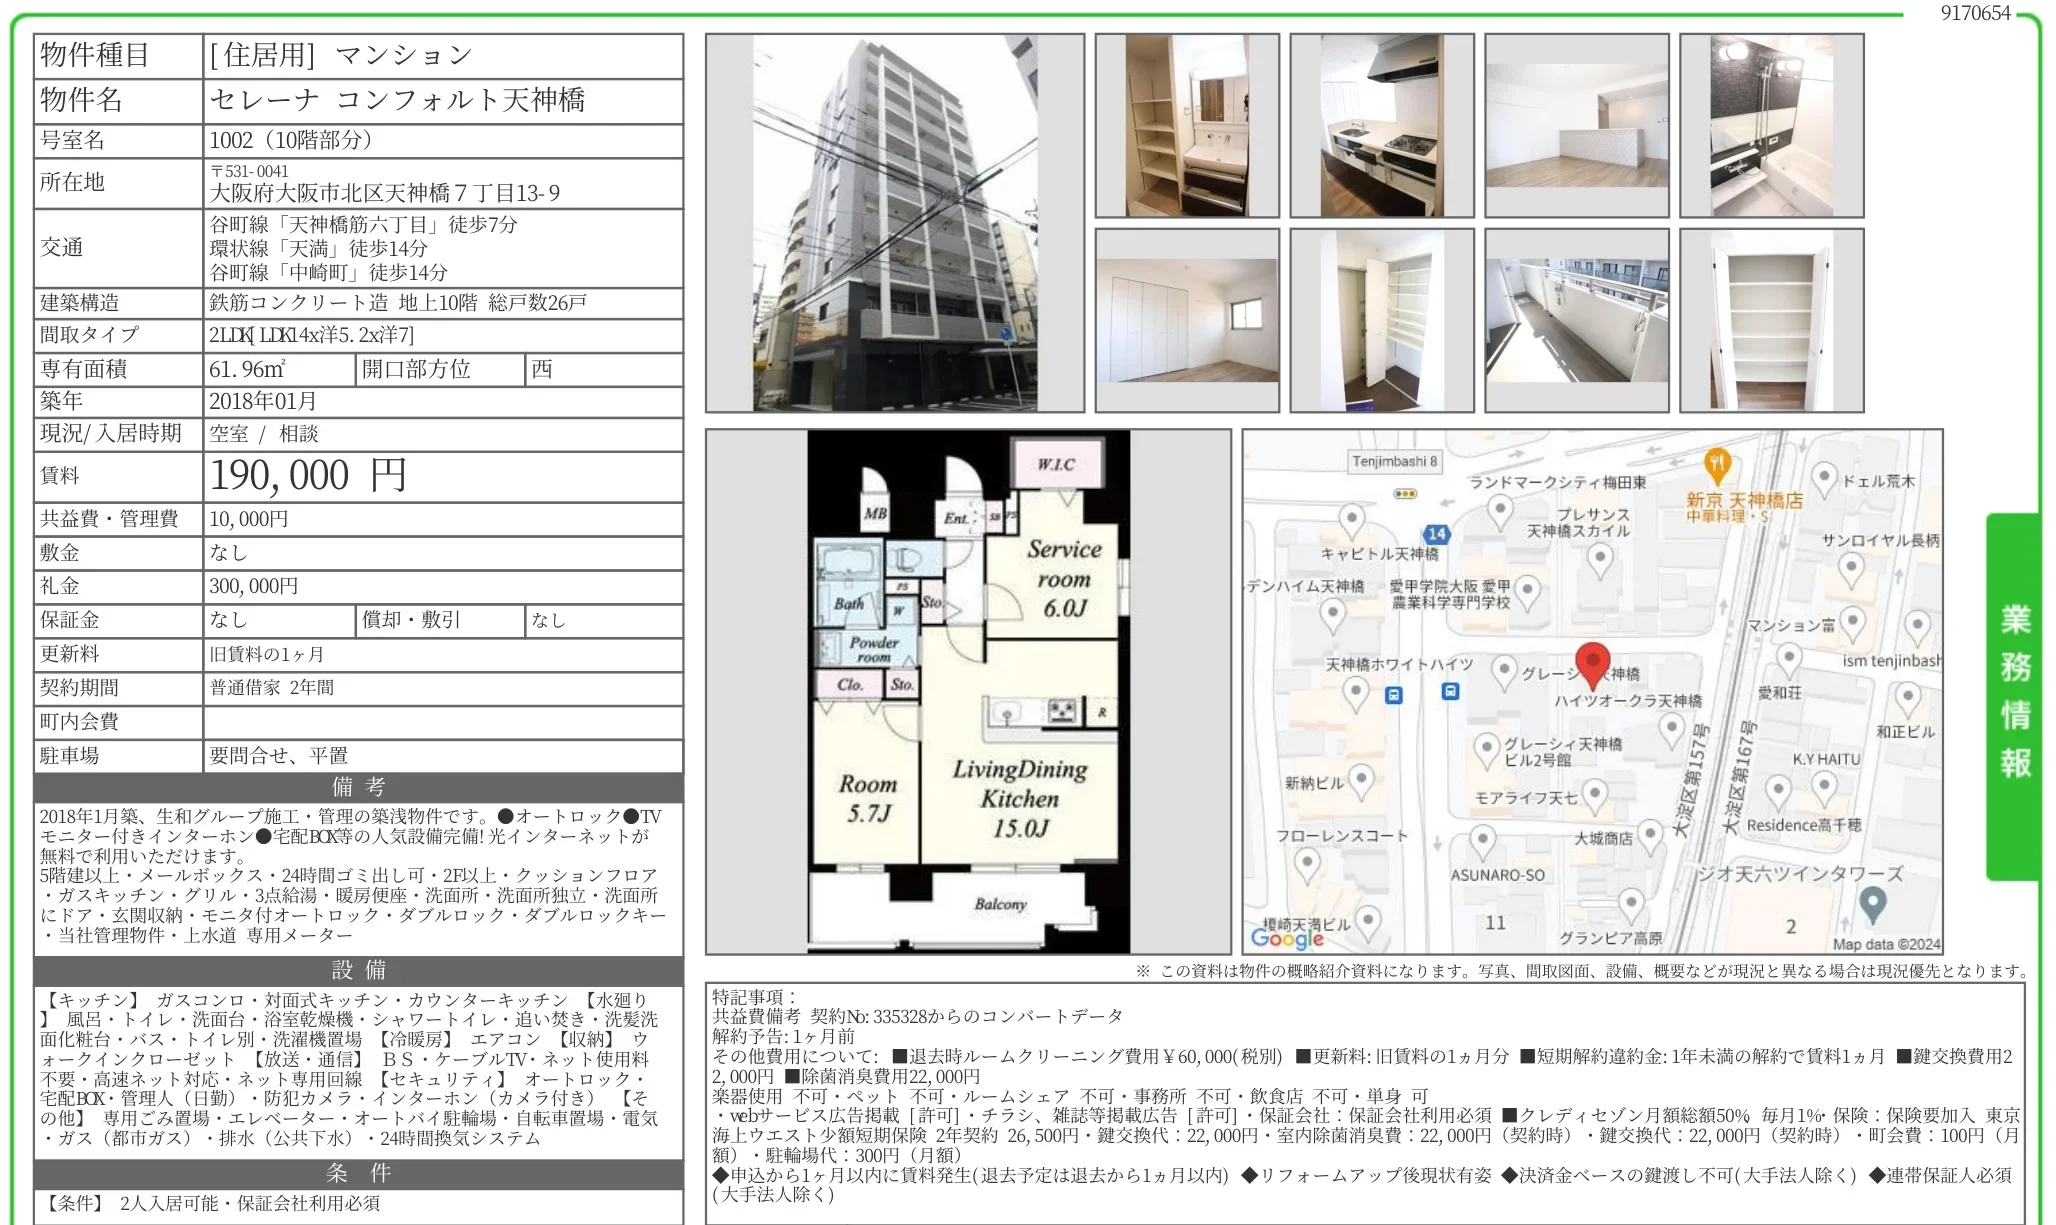
Task: Click the teal pin at ジオ天六ツインタワーズ
Action: tap(1872, 904)
